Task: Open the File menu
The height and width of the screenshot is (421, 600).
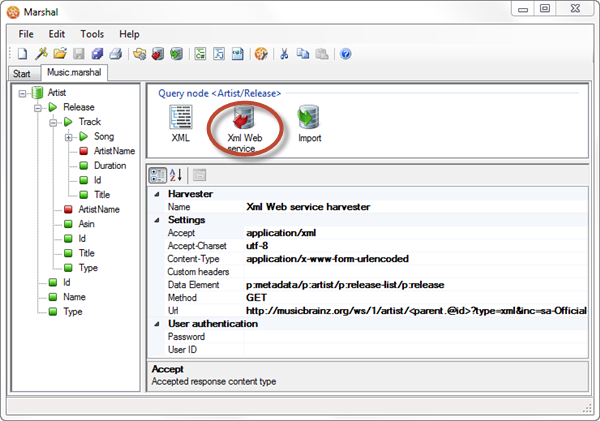Action: 26,34
